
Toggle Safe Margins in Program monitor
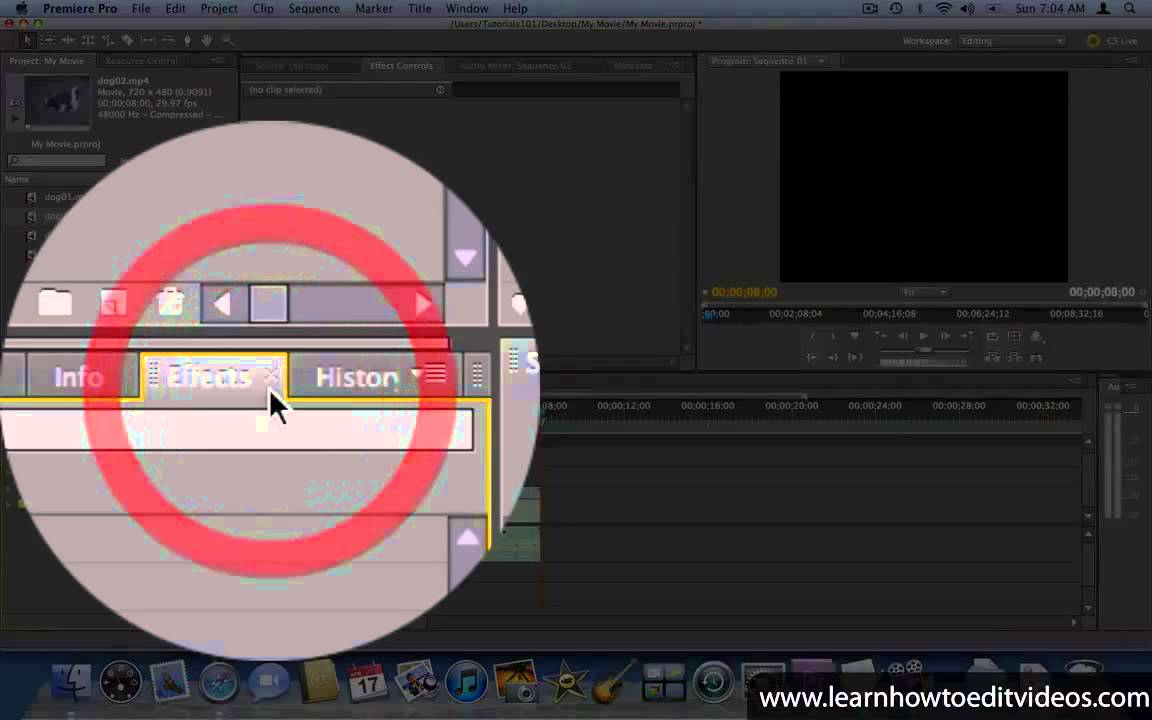(1015, 336)
